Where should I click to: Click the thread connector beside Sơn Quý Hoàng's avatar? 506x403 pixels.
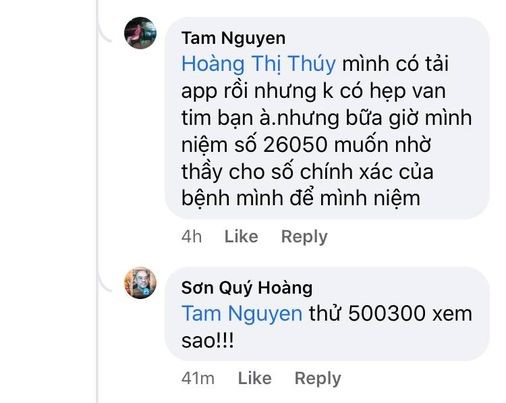pos(105,283)
